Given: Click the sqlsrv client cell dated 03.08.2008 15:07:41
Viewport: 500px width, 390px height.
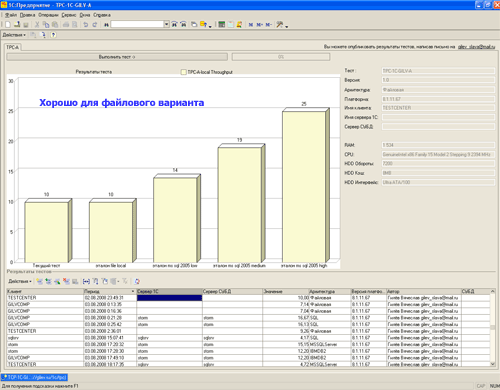Looking at the screenshot, I should (x=45, y=338).
